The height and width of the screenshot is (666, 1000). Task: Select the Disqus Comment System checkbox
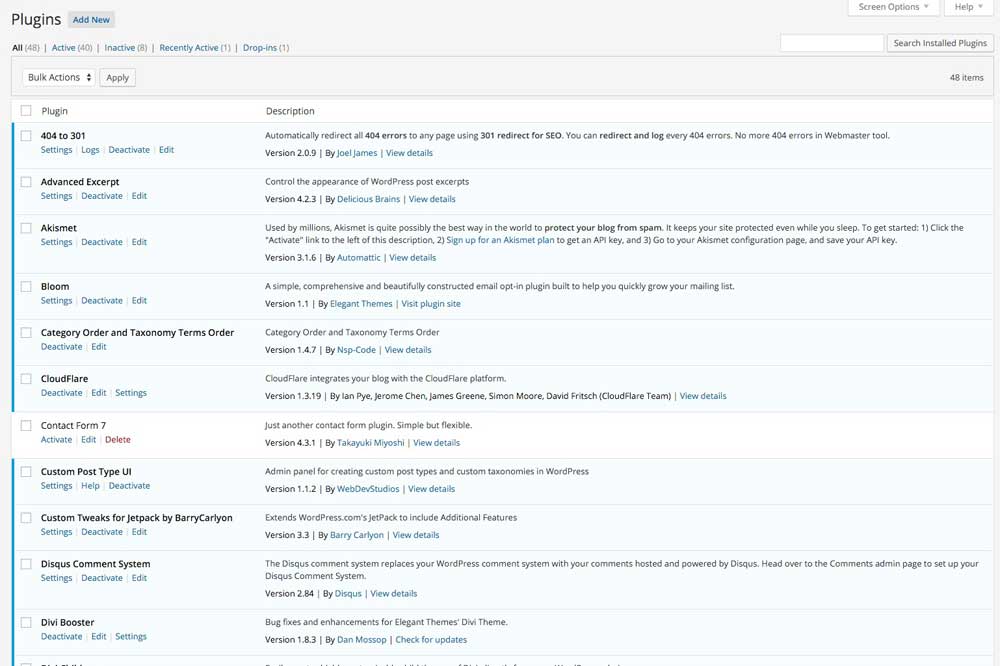[26, 564]
